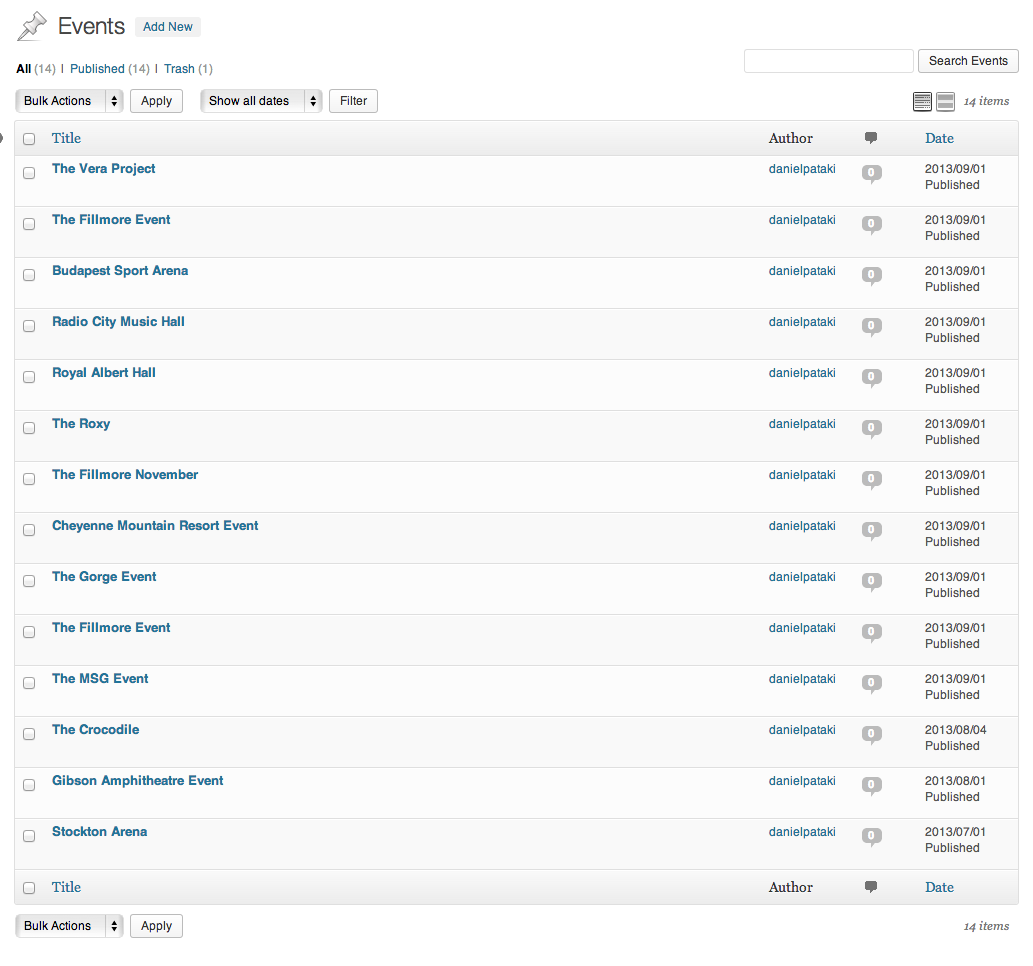Image resolution: width=1033 pixels, height=966 pixels.
Task: Open comment bubble for The MSG Event
Action: 872,683
